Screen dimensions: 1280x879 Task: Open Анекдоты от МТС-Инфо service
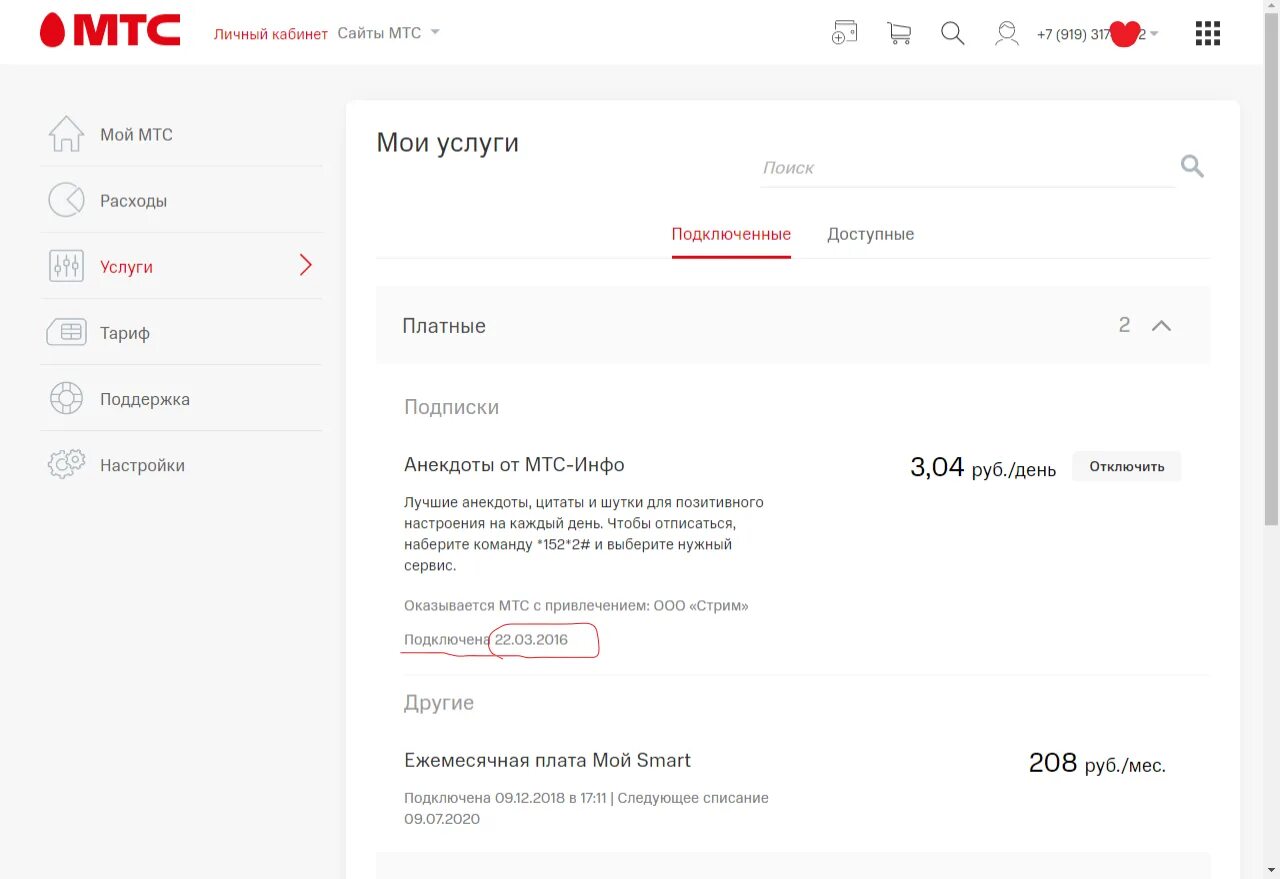(514, 465)
